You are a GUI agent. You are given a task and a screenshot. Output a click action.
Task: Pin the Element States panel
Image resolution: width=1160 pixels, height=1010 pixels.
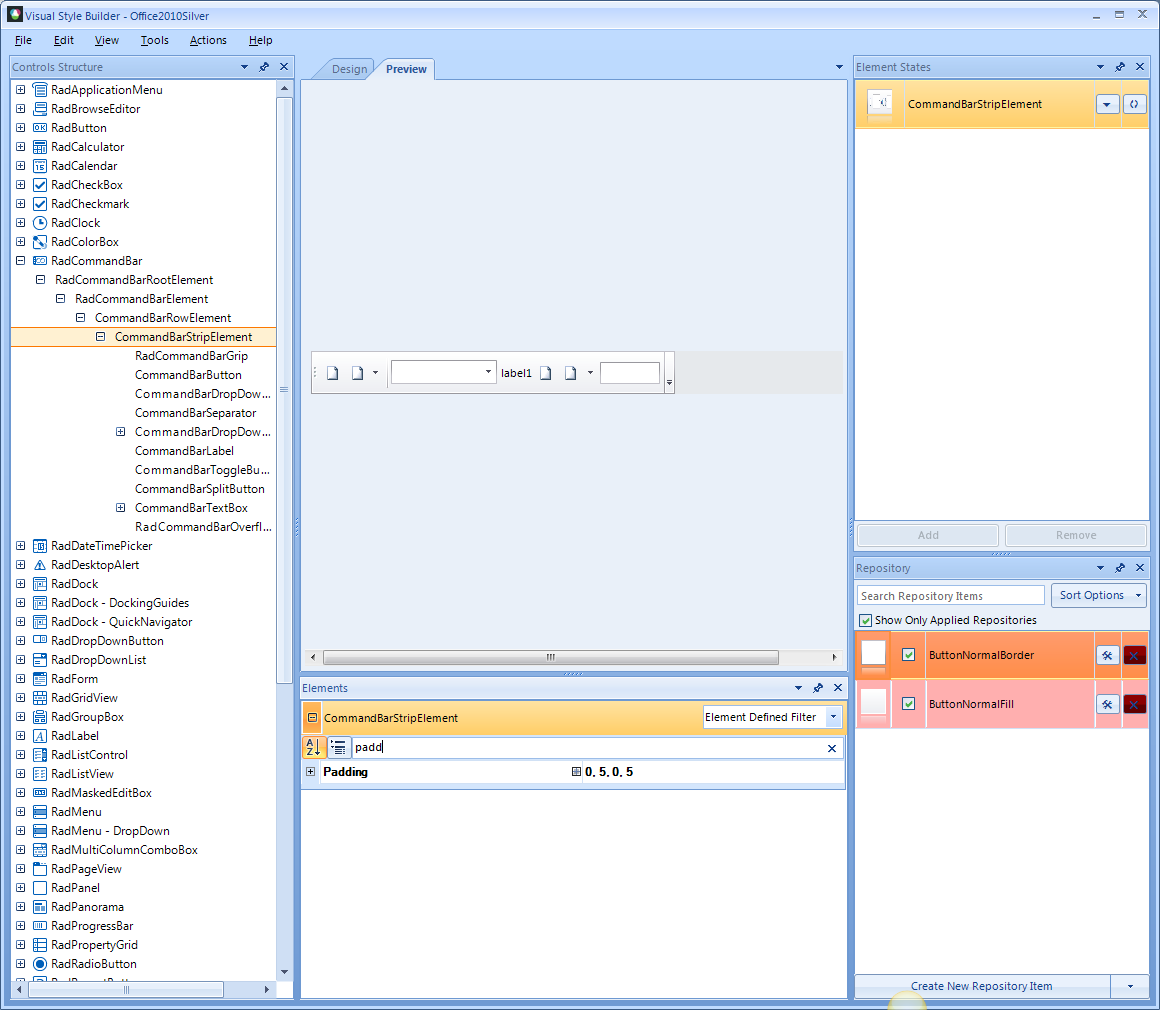pos(1120,67)
